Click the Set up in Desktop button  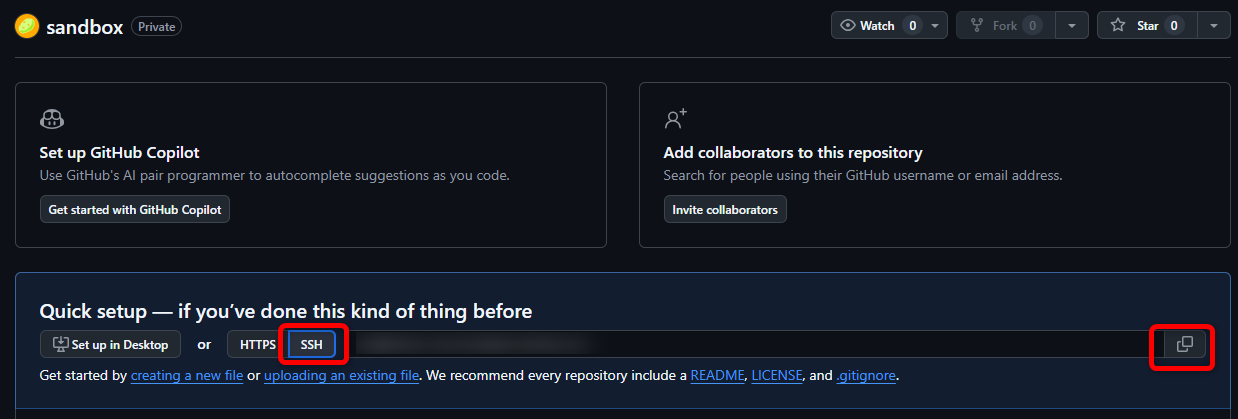111,345
